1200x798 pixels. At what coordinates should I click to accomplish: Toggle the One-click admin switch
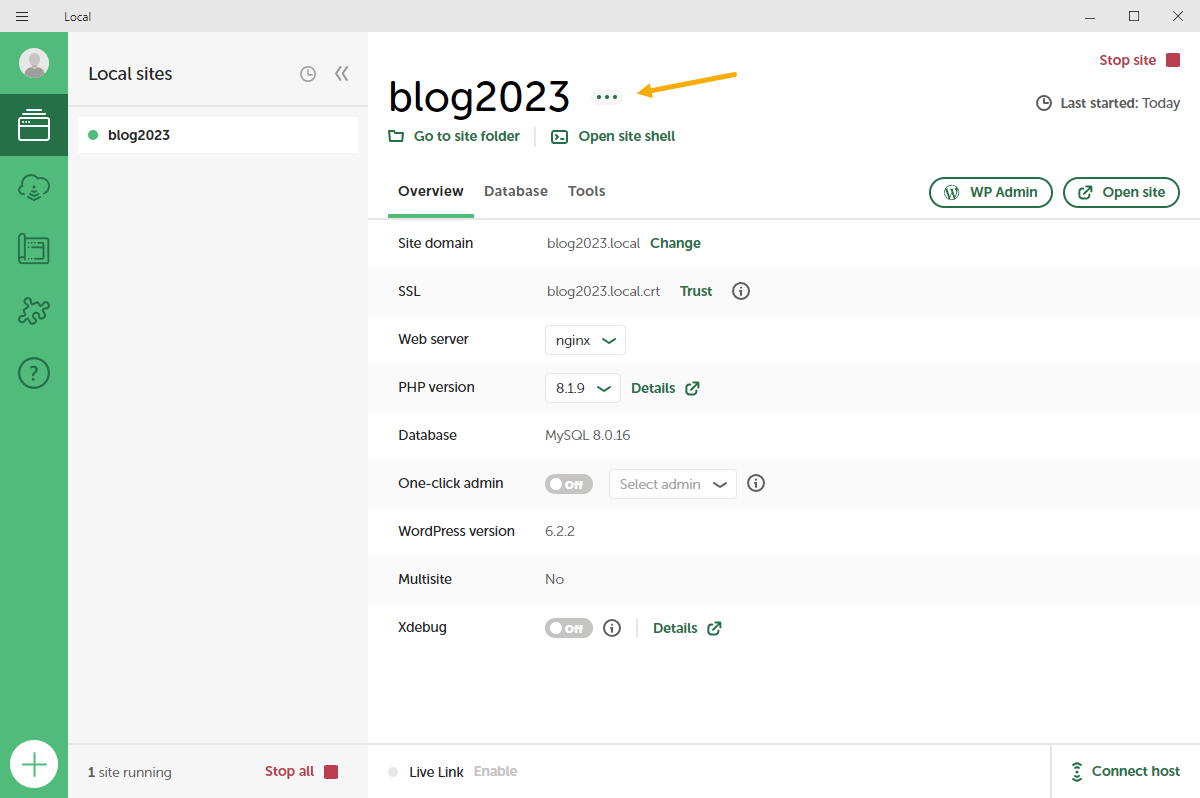(x=568, y=484)
